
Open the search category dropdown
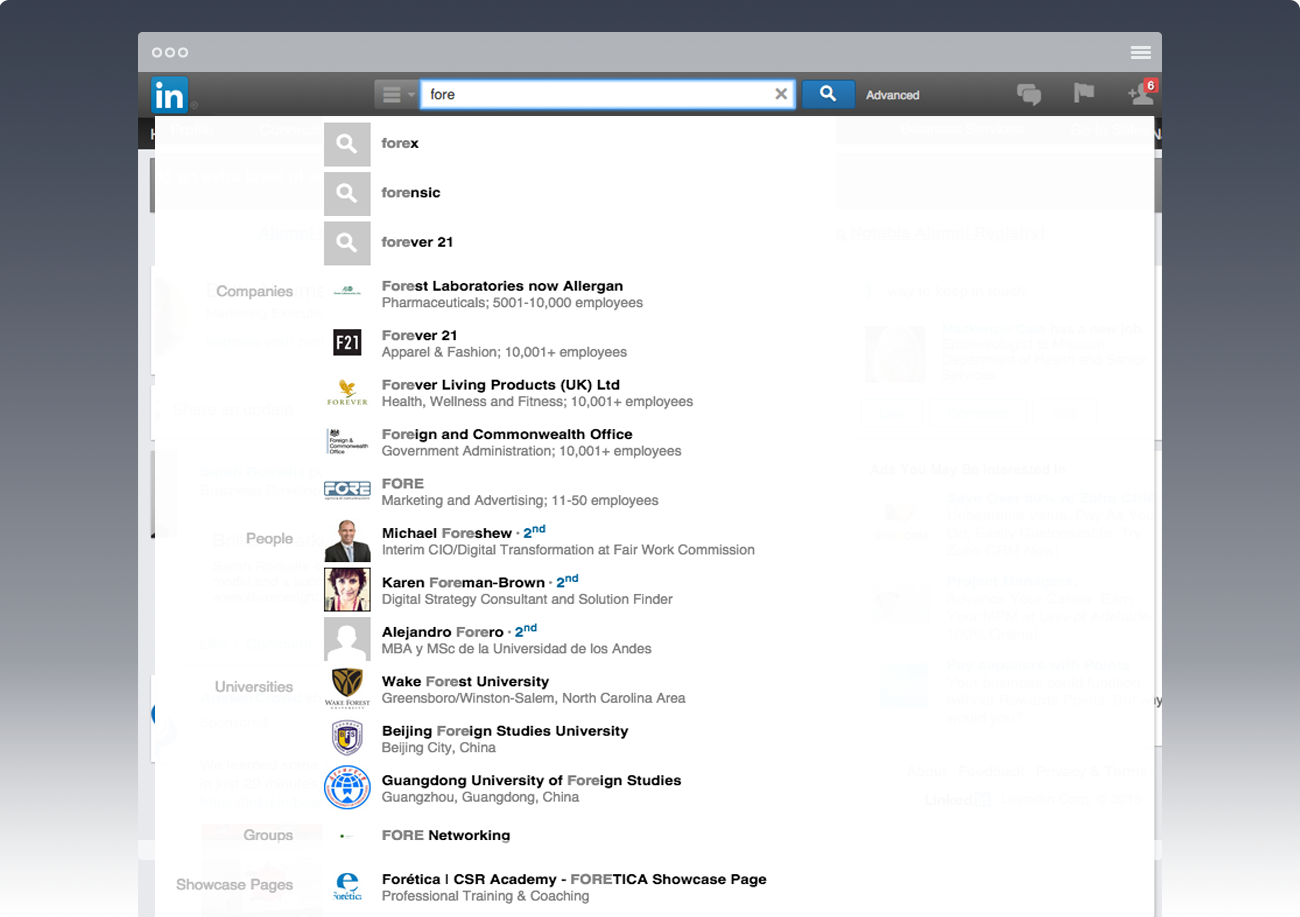pos(396,95)
